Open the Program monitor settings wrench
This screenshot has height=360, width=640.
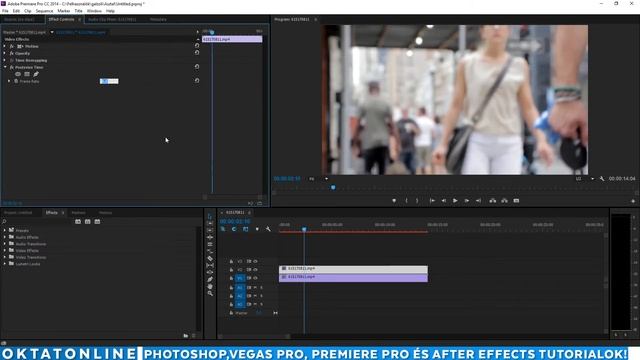pos(602,179)
